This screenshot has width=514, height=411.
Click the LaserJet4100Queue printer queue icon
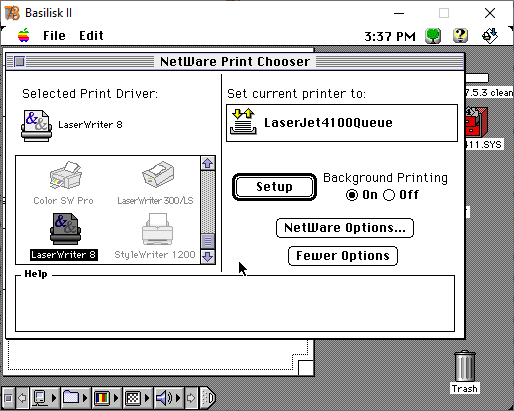point(243,122)
